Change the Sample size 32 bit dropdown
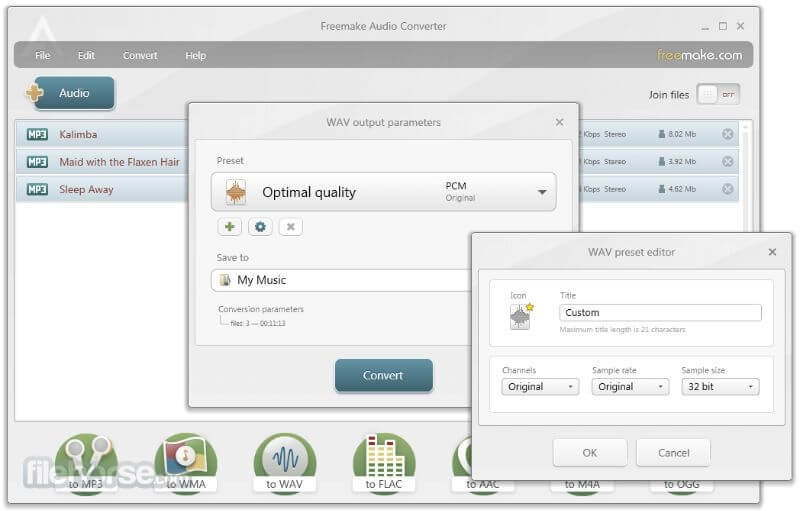 coord(720,387)
